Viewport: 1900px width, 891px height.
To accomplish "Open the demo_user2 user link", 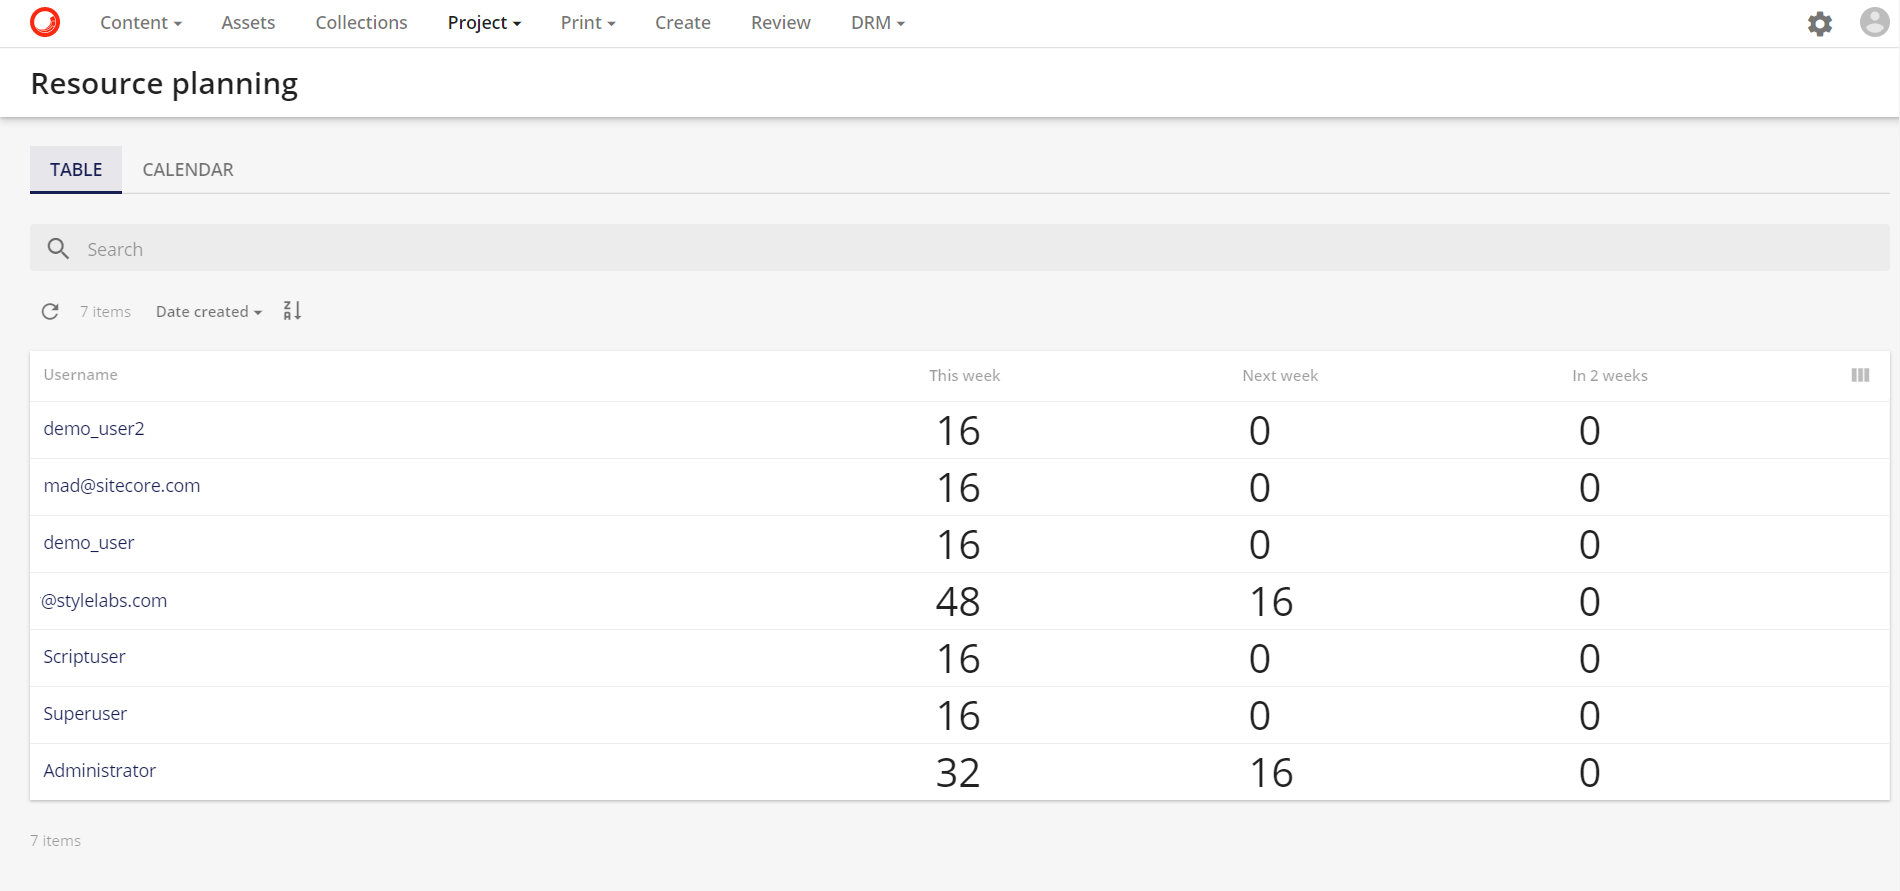I will pyautogui.click(x=94, y=429).
